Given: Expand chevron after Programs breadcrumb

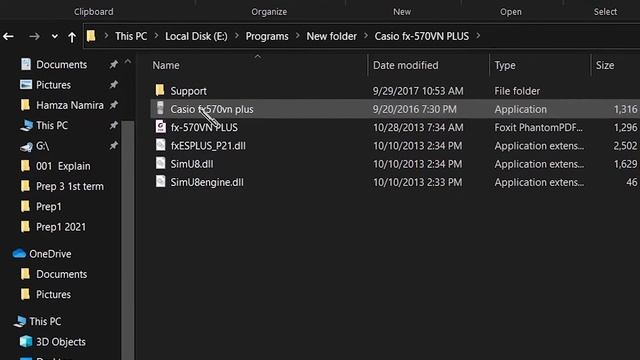Looking at the screenshot, I should (x=298, y=36).
